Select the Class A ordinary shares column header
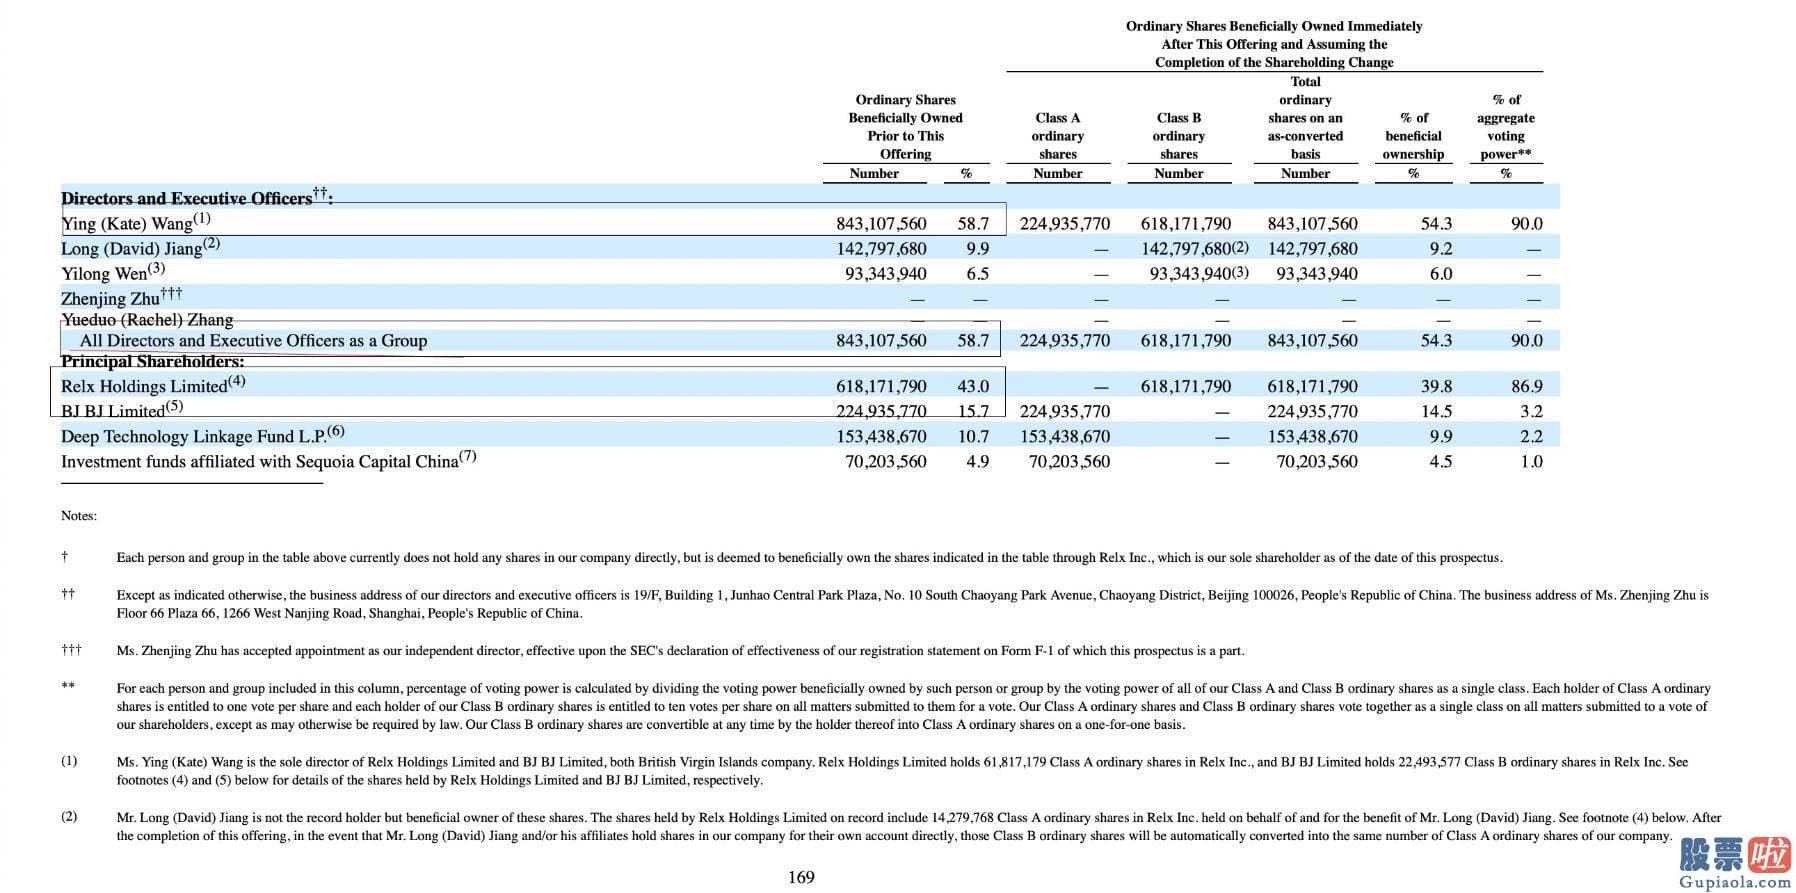This screenshot has width=1796, height=893. 1057,136
